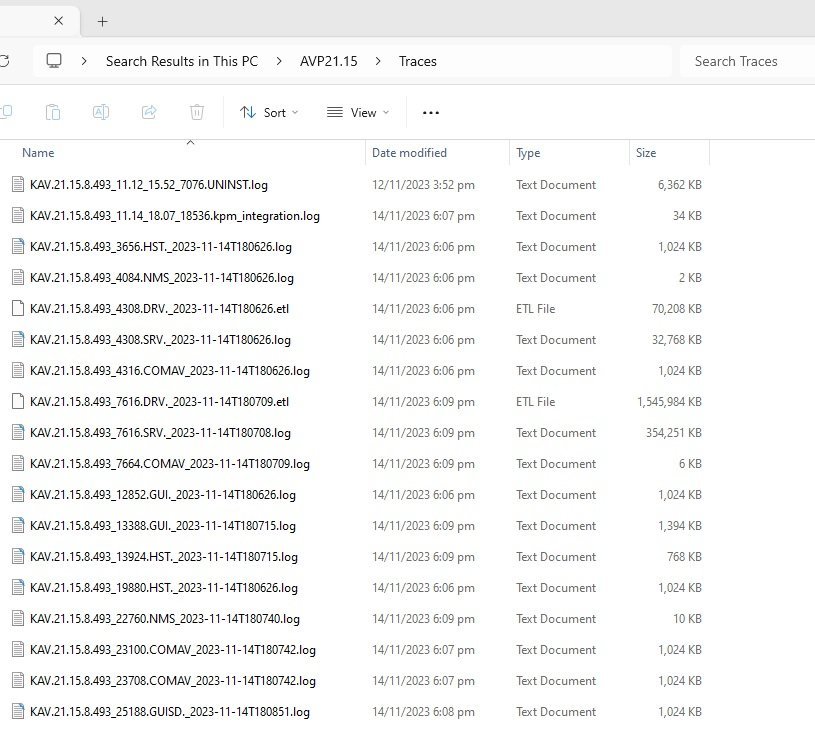Viewport: 815px width, 737px height.
Task: Click the PC monitor icon in address bar
Action: [54, 61]
